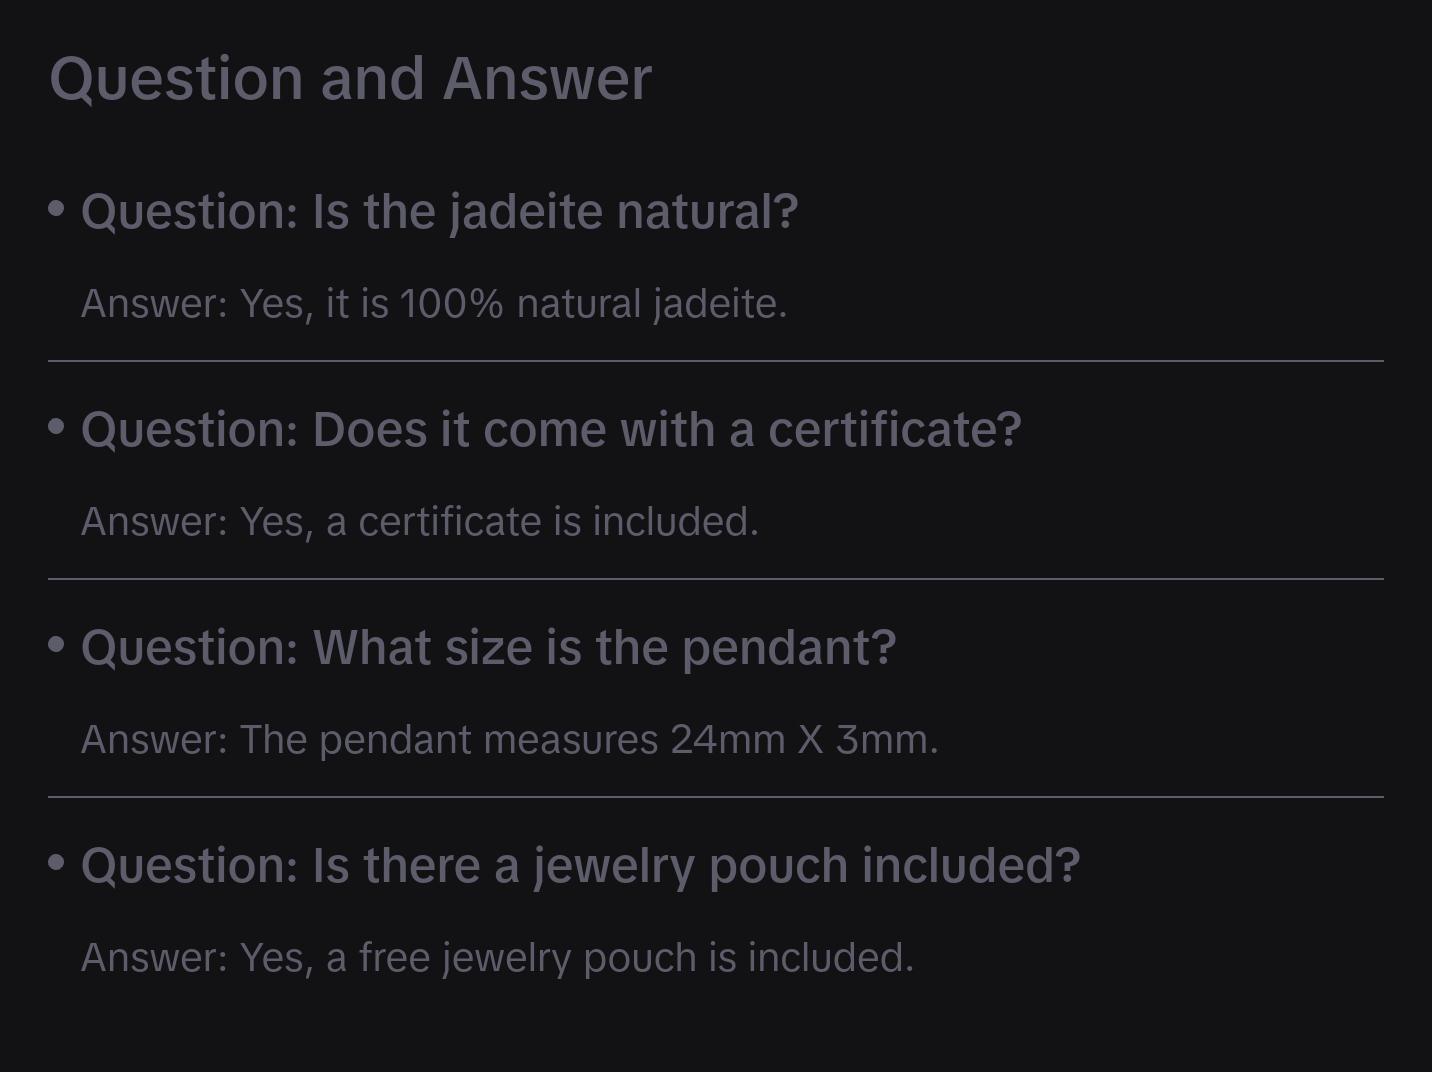Click the bullet beside the jewelry pouch question
The width and height of the screenshot is (1432, 1072).
point(57,862)
